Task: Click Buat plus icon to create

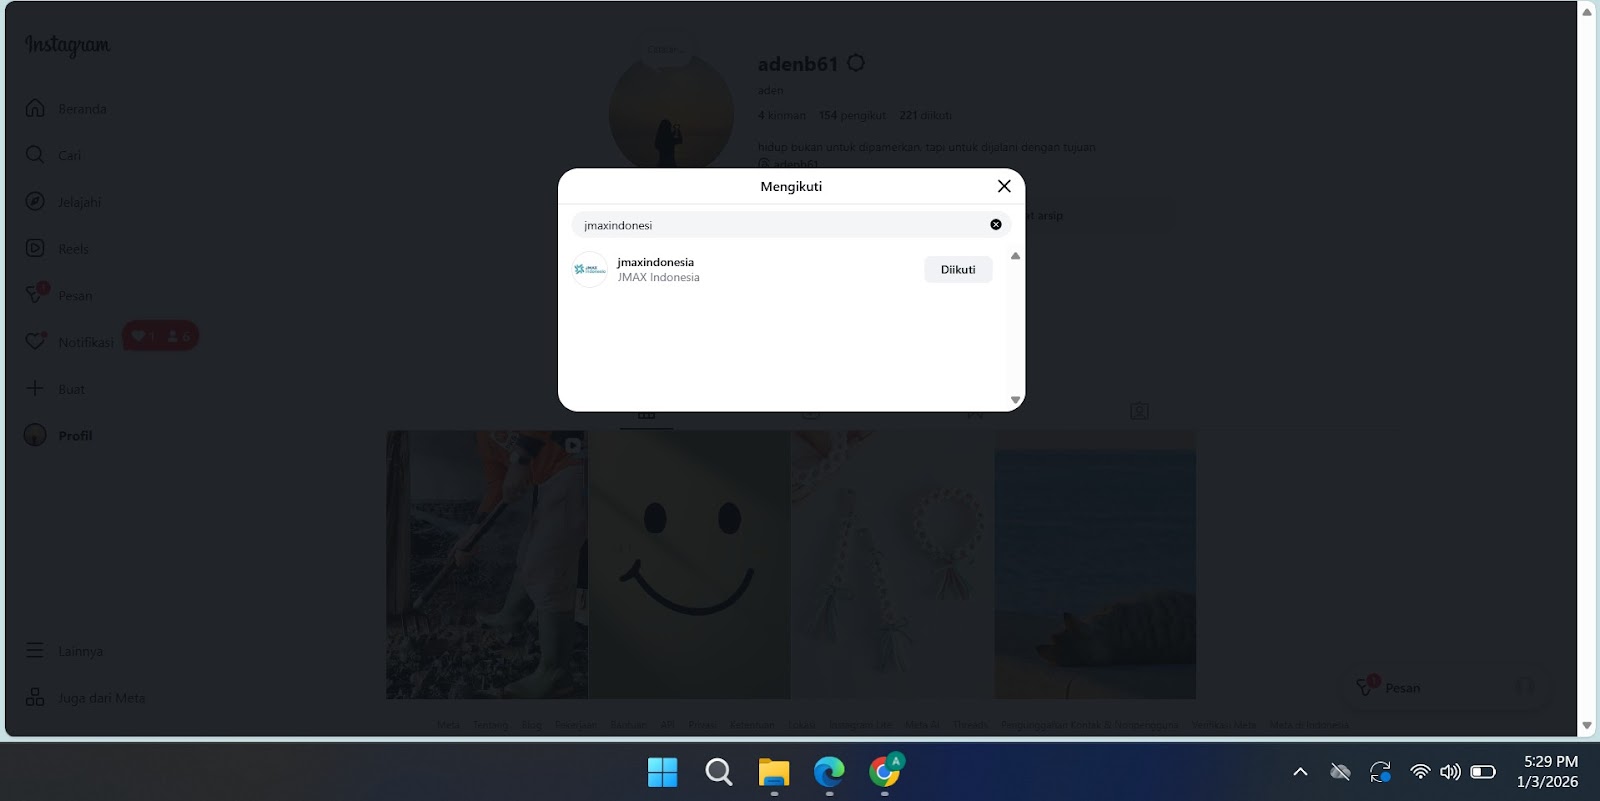Action: click(35, 389)
